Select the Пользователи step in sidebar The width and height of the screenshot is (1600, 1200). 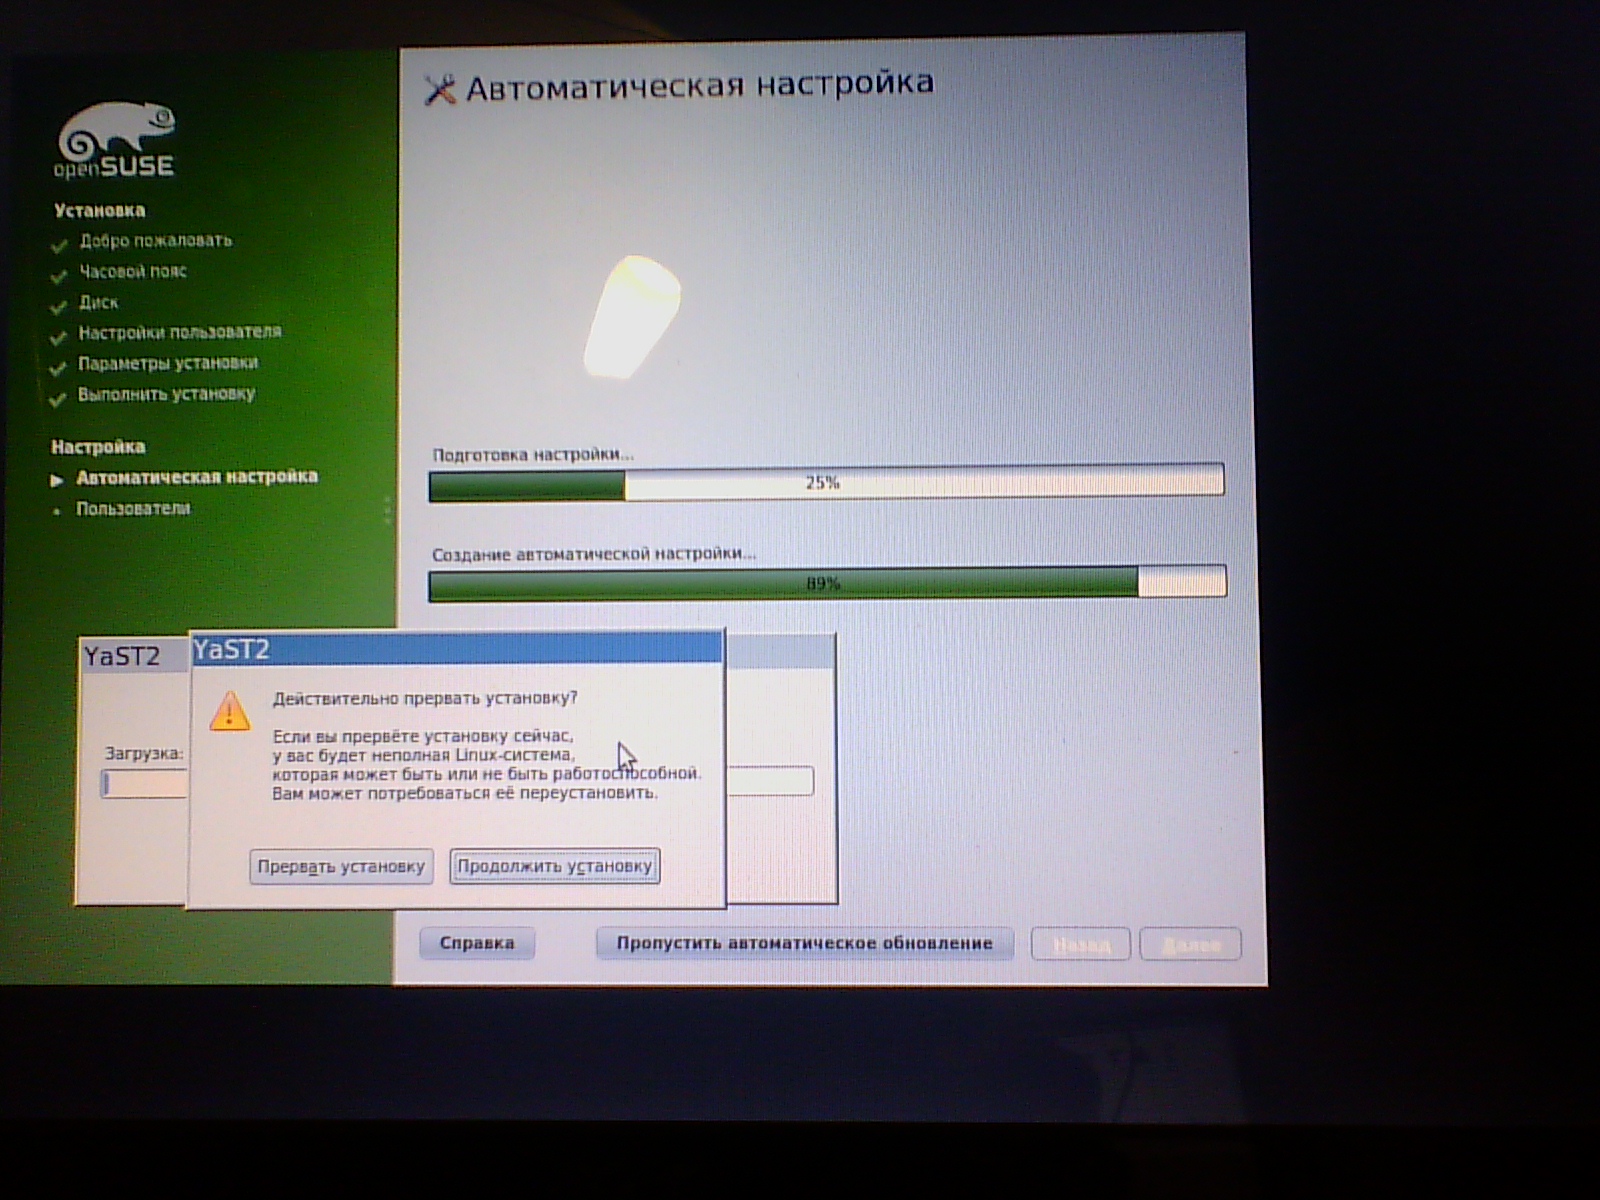click(133, 509)
